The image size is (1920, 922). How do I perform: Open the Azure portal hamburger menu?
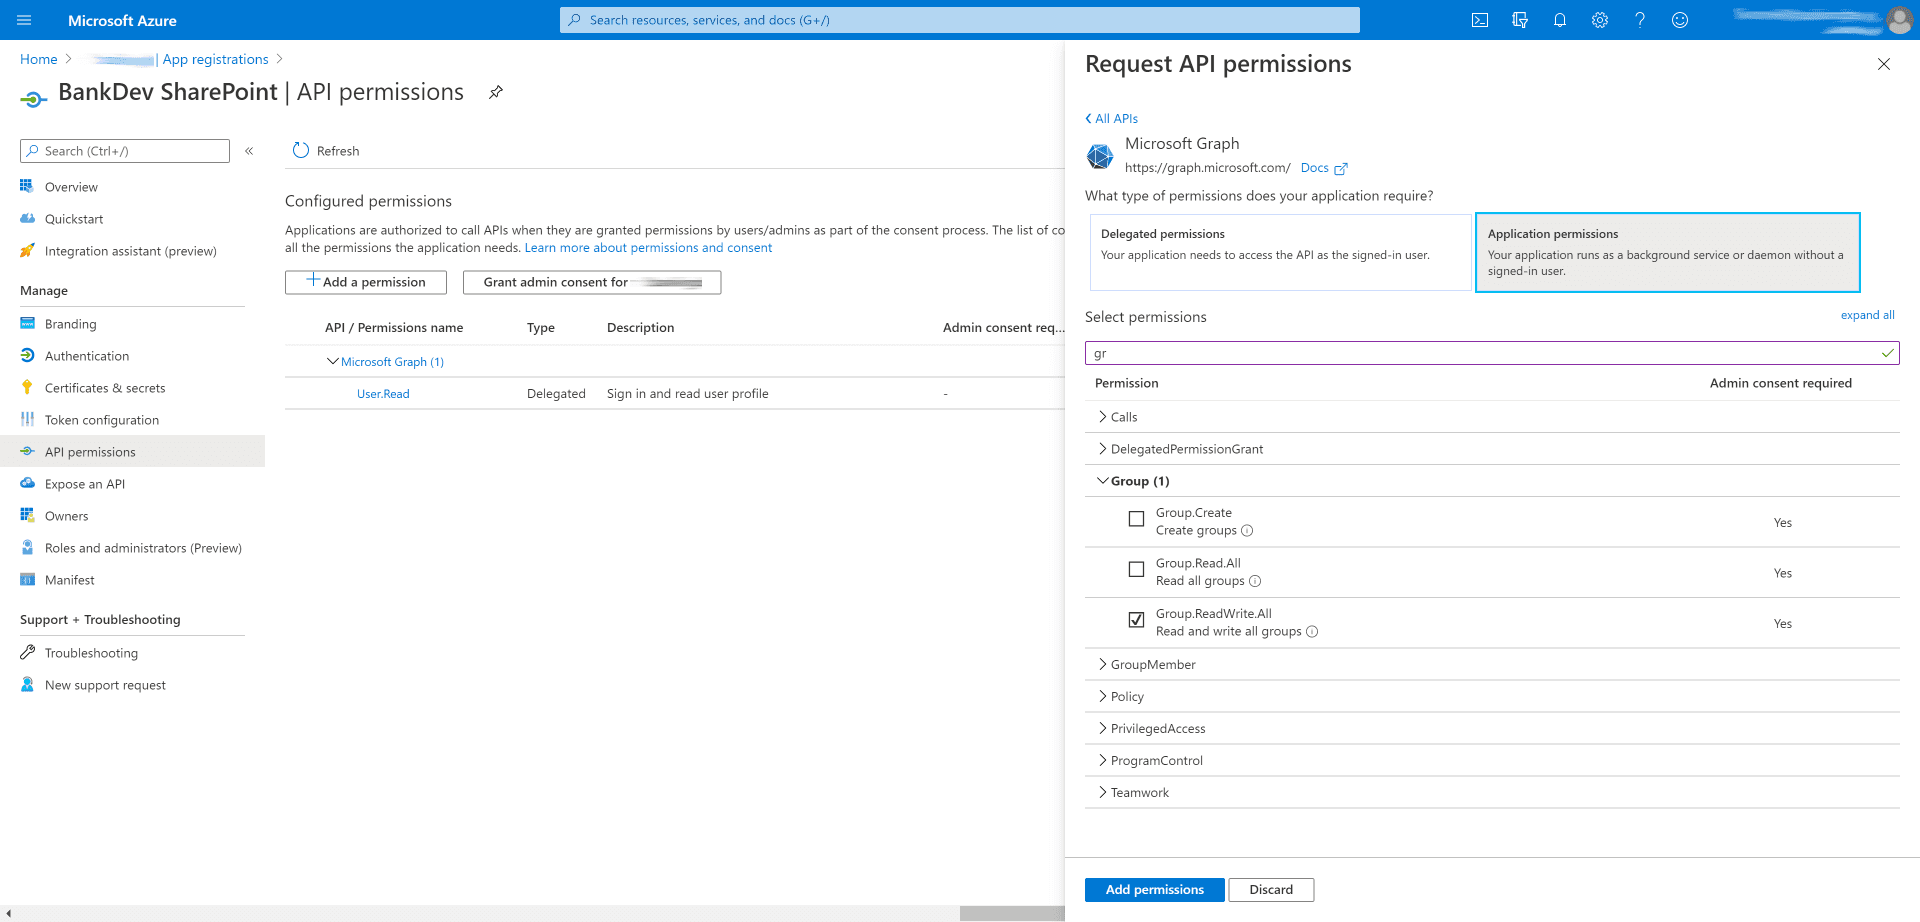pos(24,20)
